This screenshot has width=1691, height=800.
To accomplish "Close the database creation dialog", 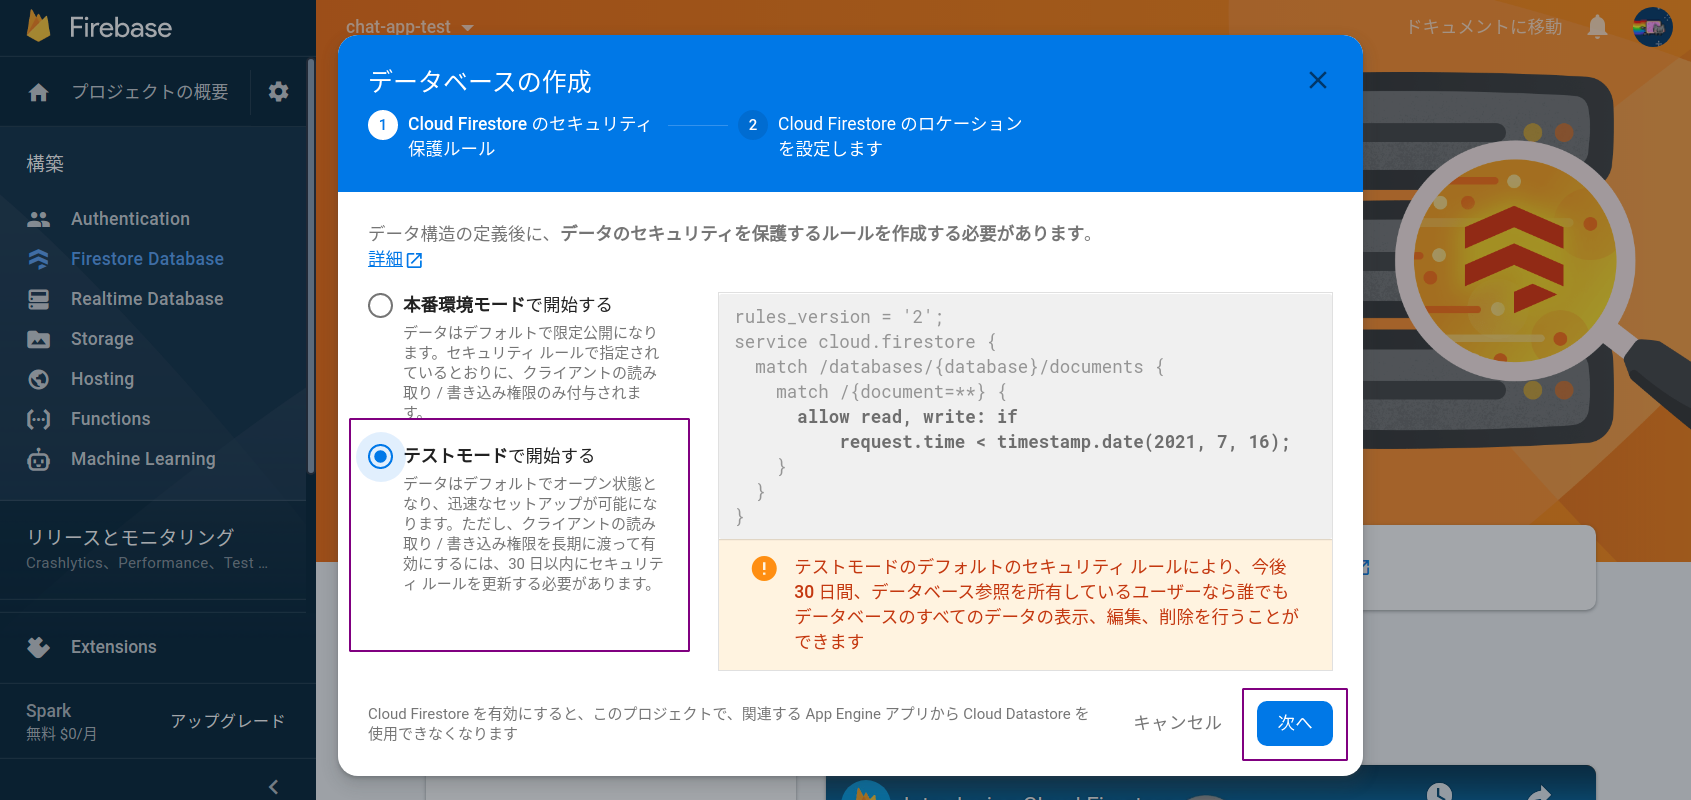I will click(1318, 80).
